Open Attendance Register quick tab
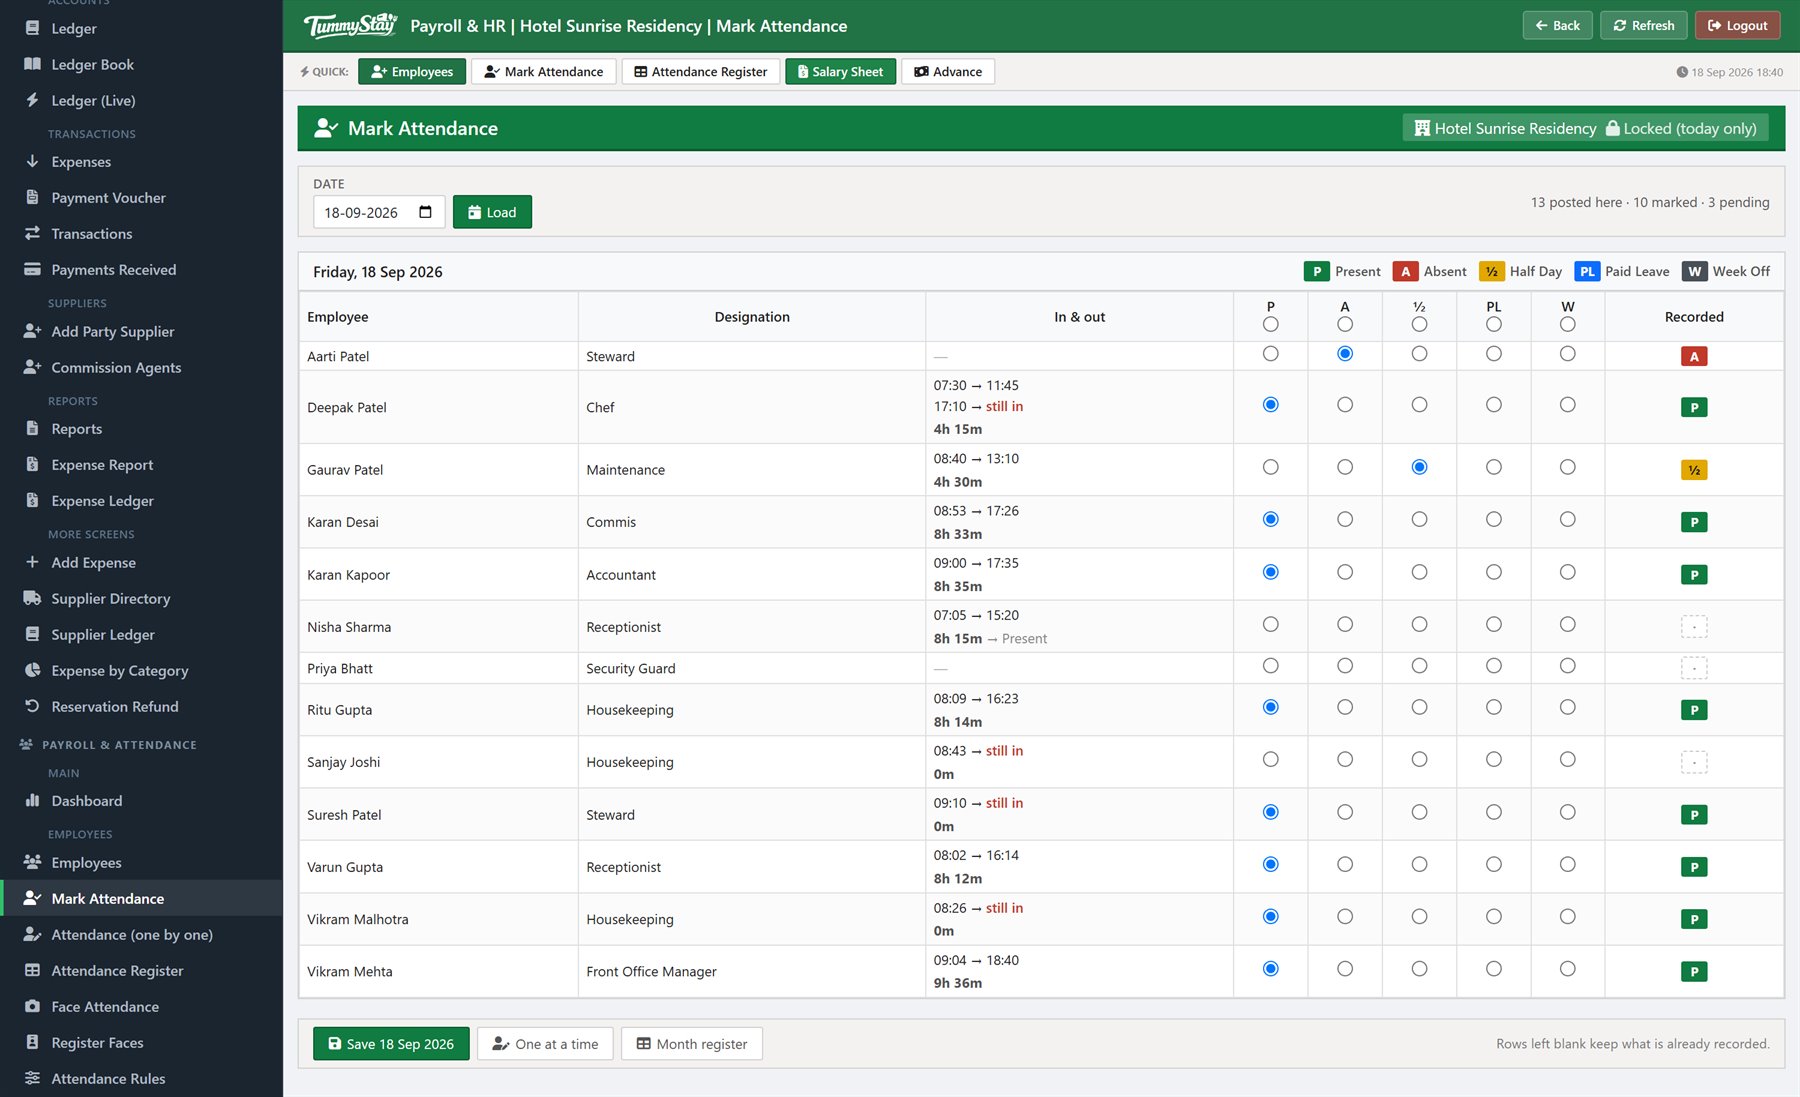Screen dimensions: 1800x1097 700,71
